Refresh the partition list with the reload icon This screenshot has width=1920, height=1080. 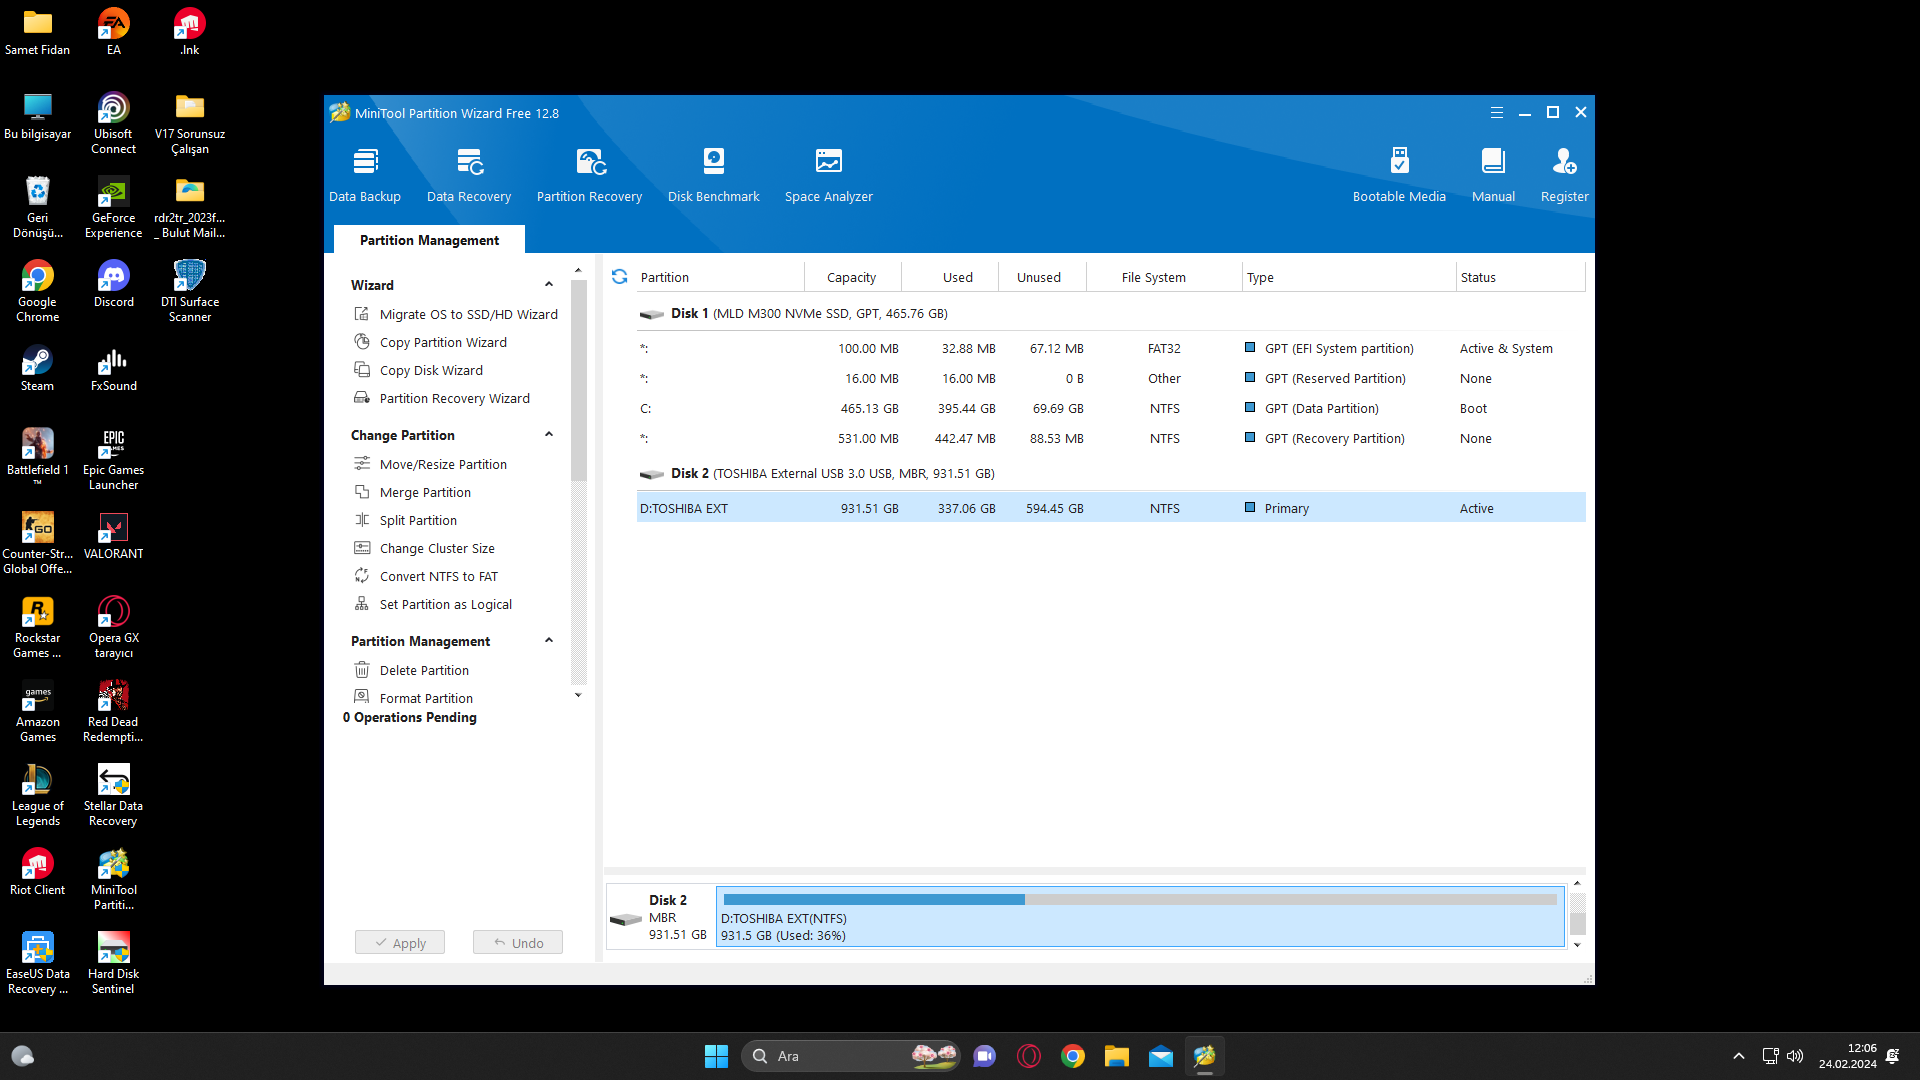point(619,277)
